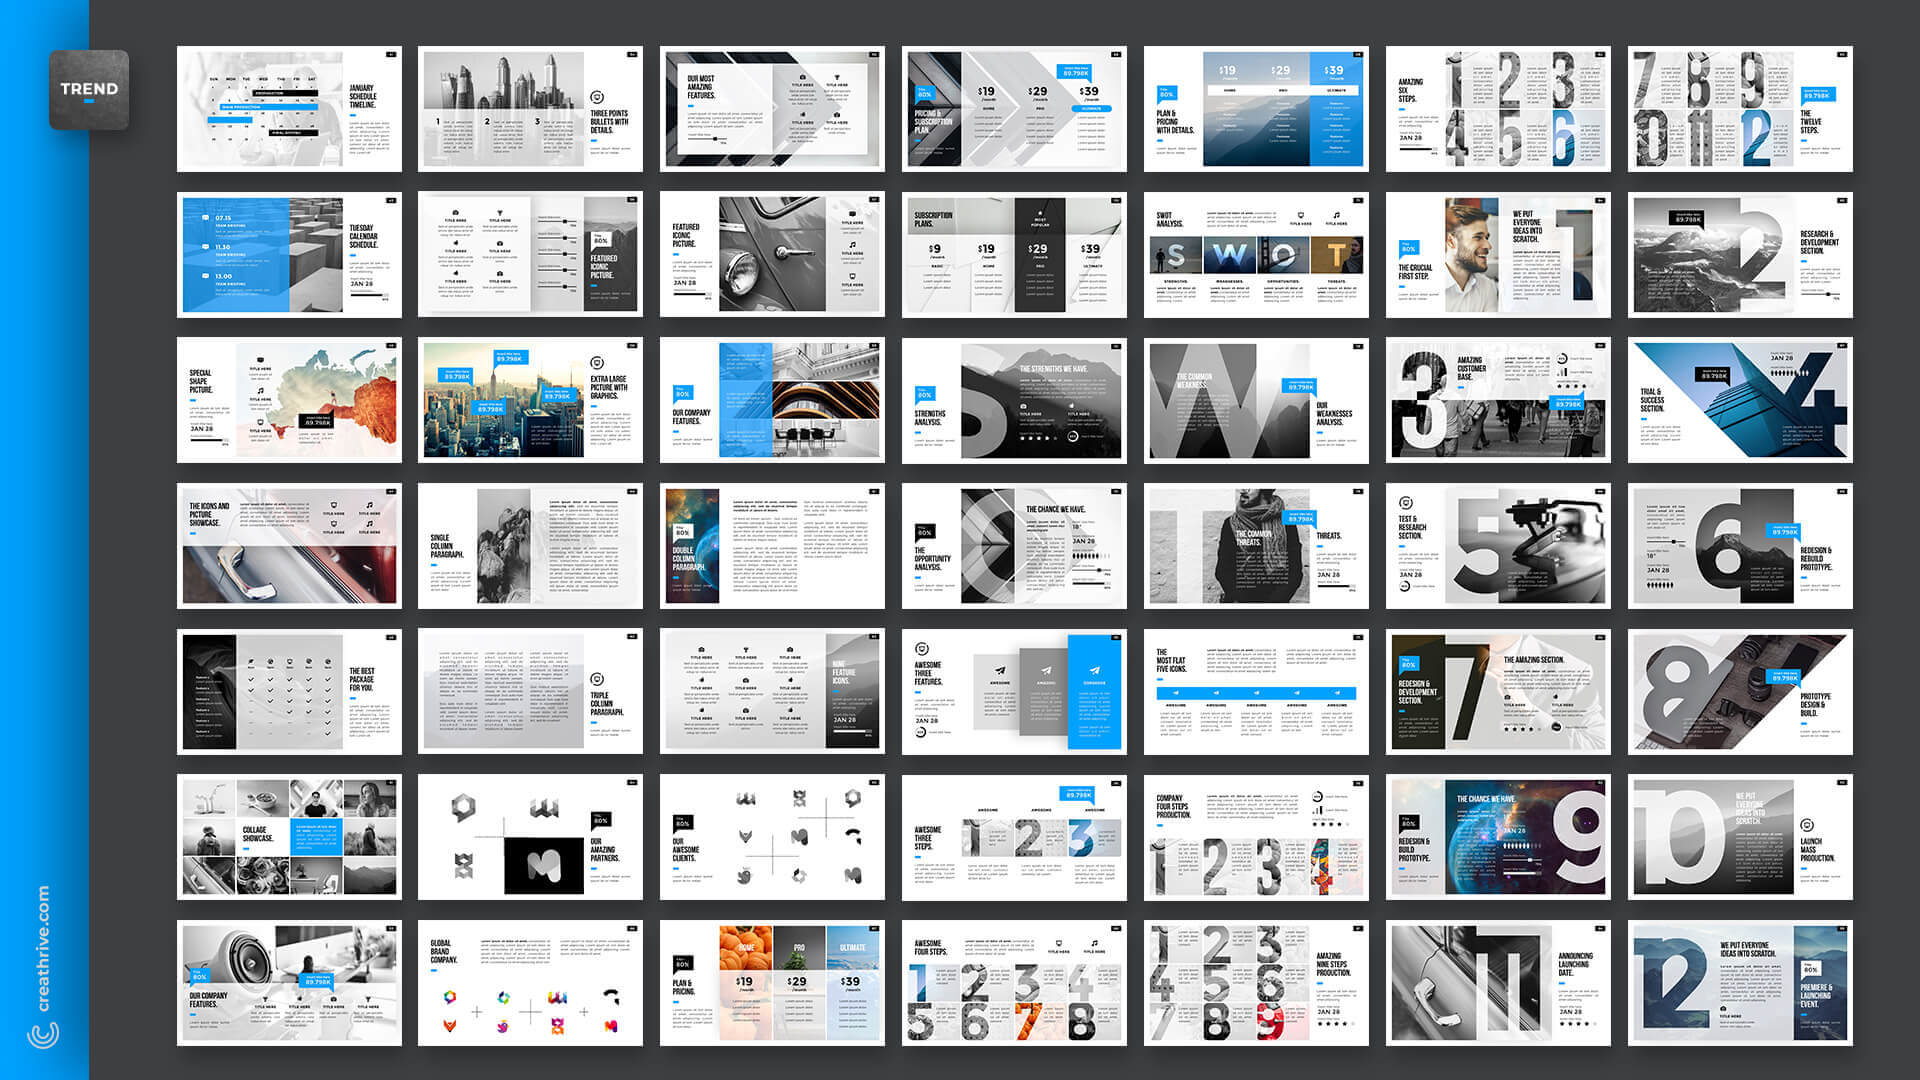Select the Trial & Success Section slide
Viewport: 1920px width, 1080px height.
1740,400
